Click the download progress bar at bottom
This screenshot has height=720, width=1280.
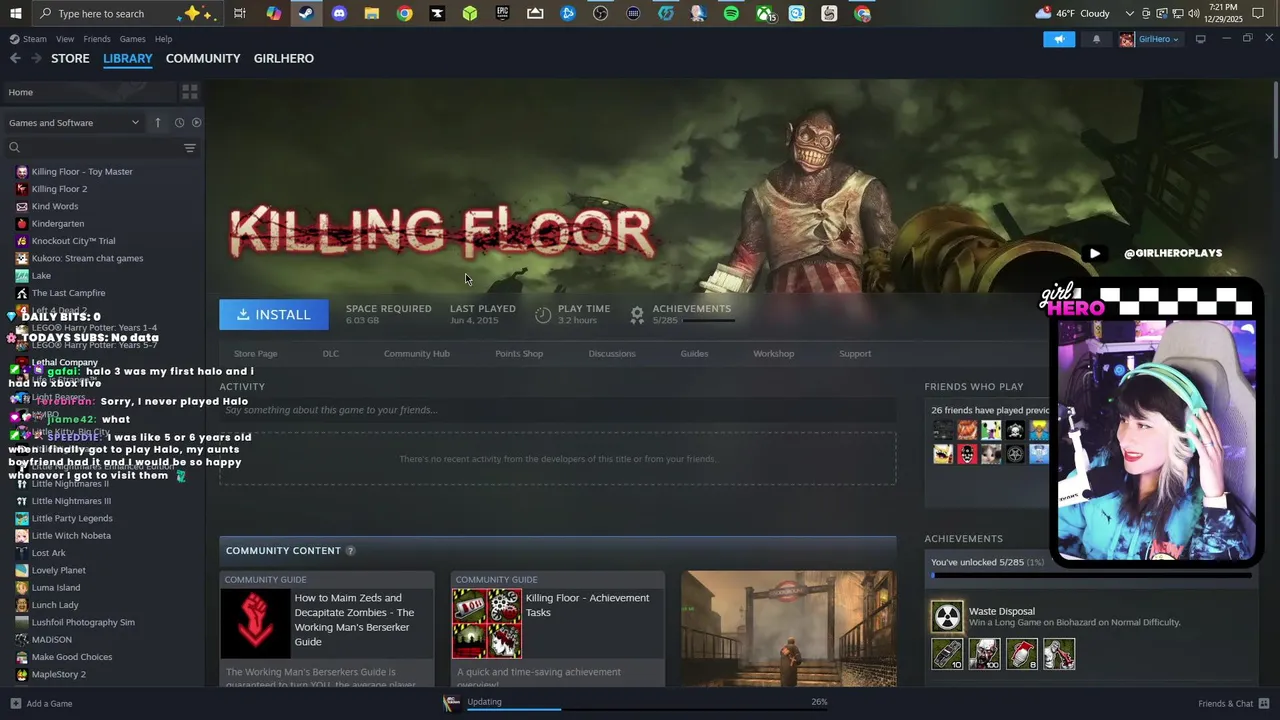[647, 709]
